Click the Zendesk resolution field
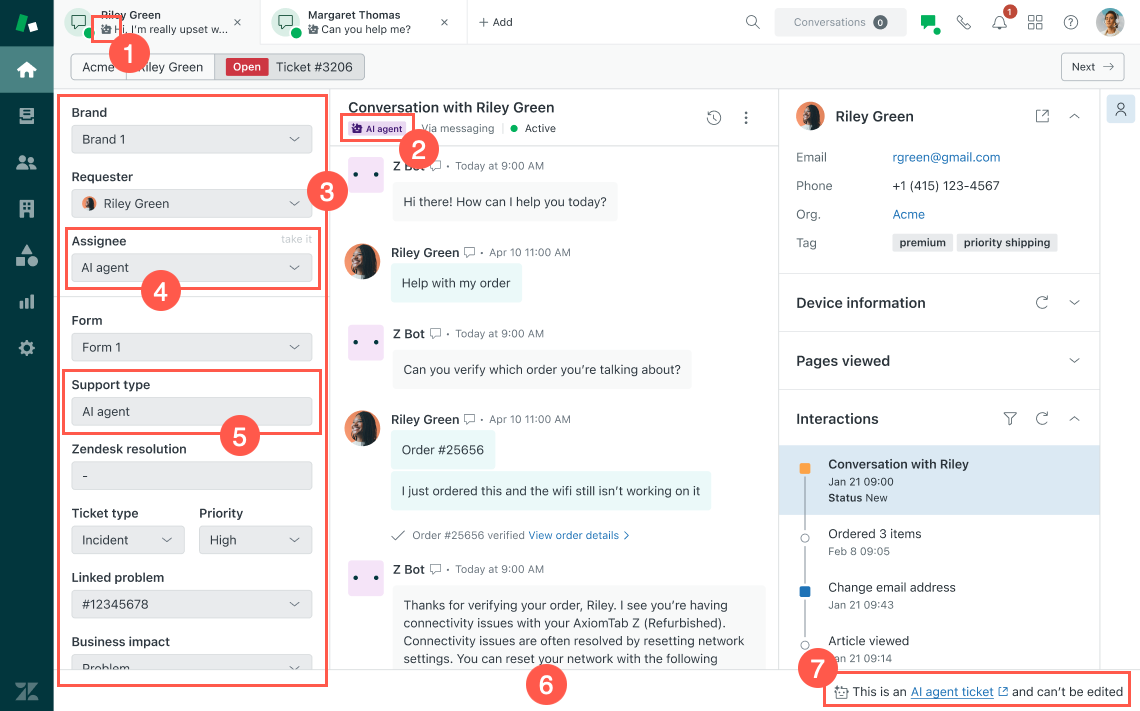Viewport: 1140px width, 711px height. tap(191, 475)
